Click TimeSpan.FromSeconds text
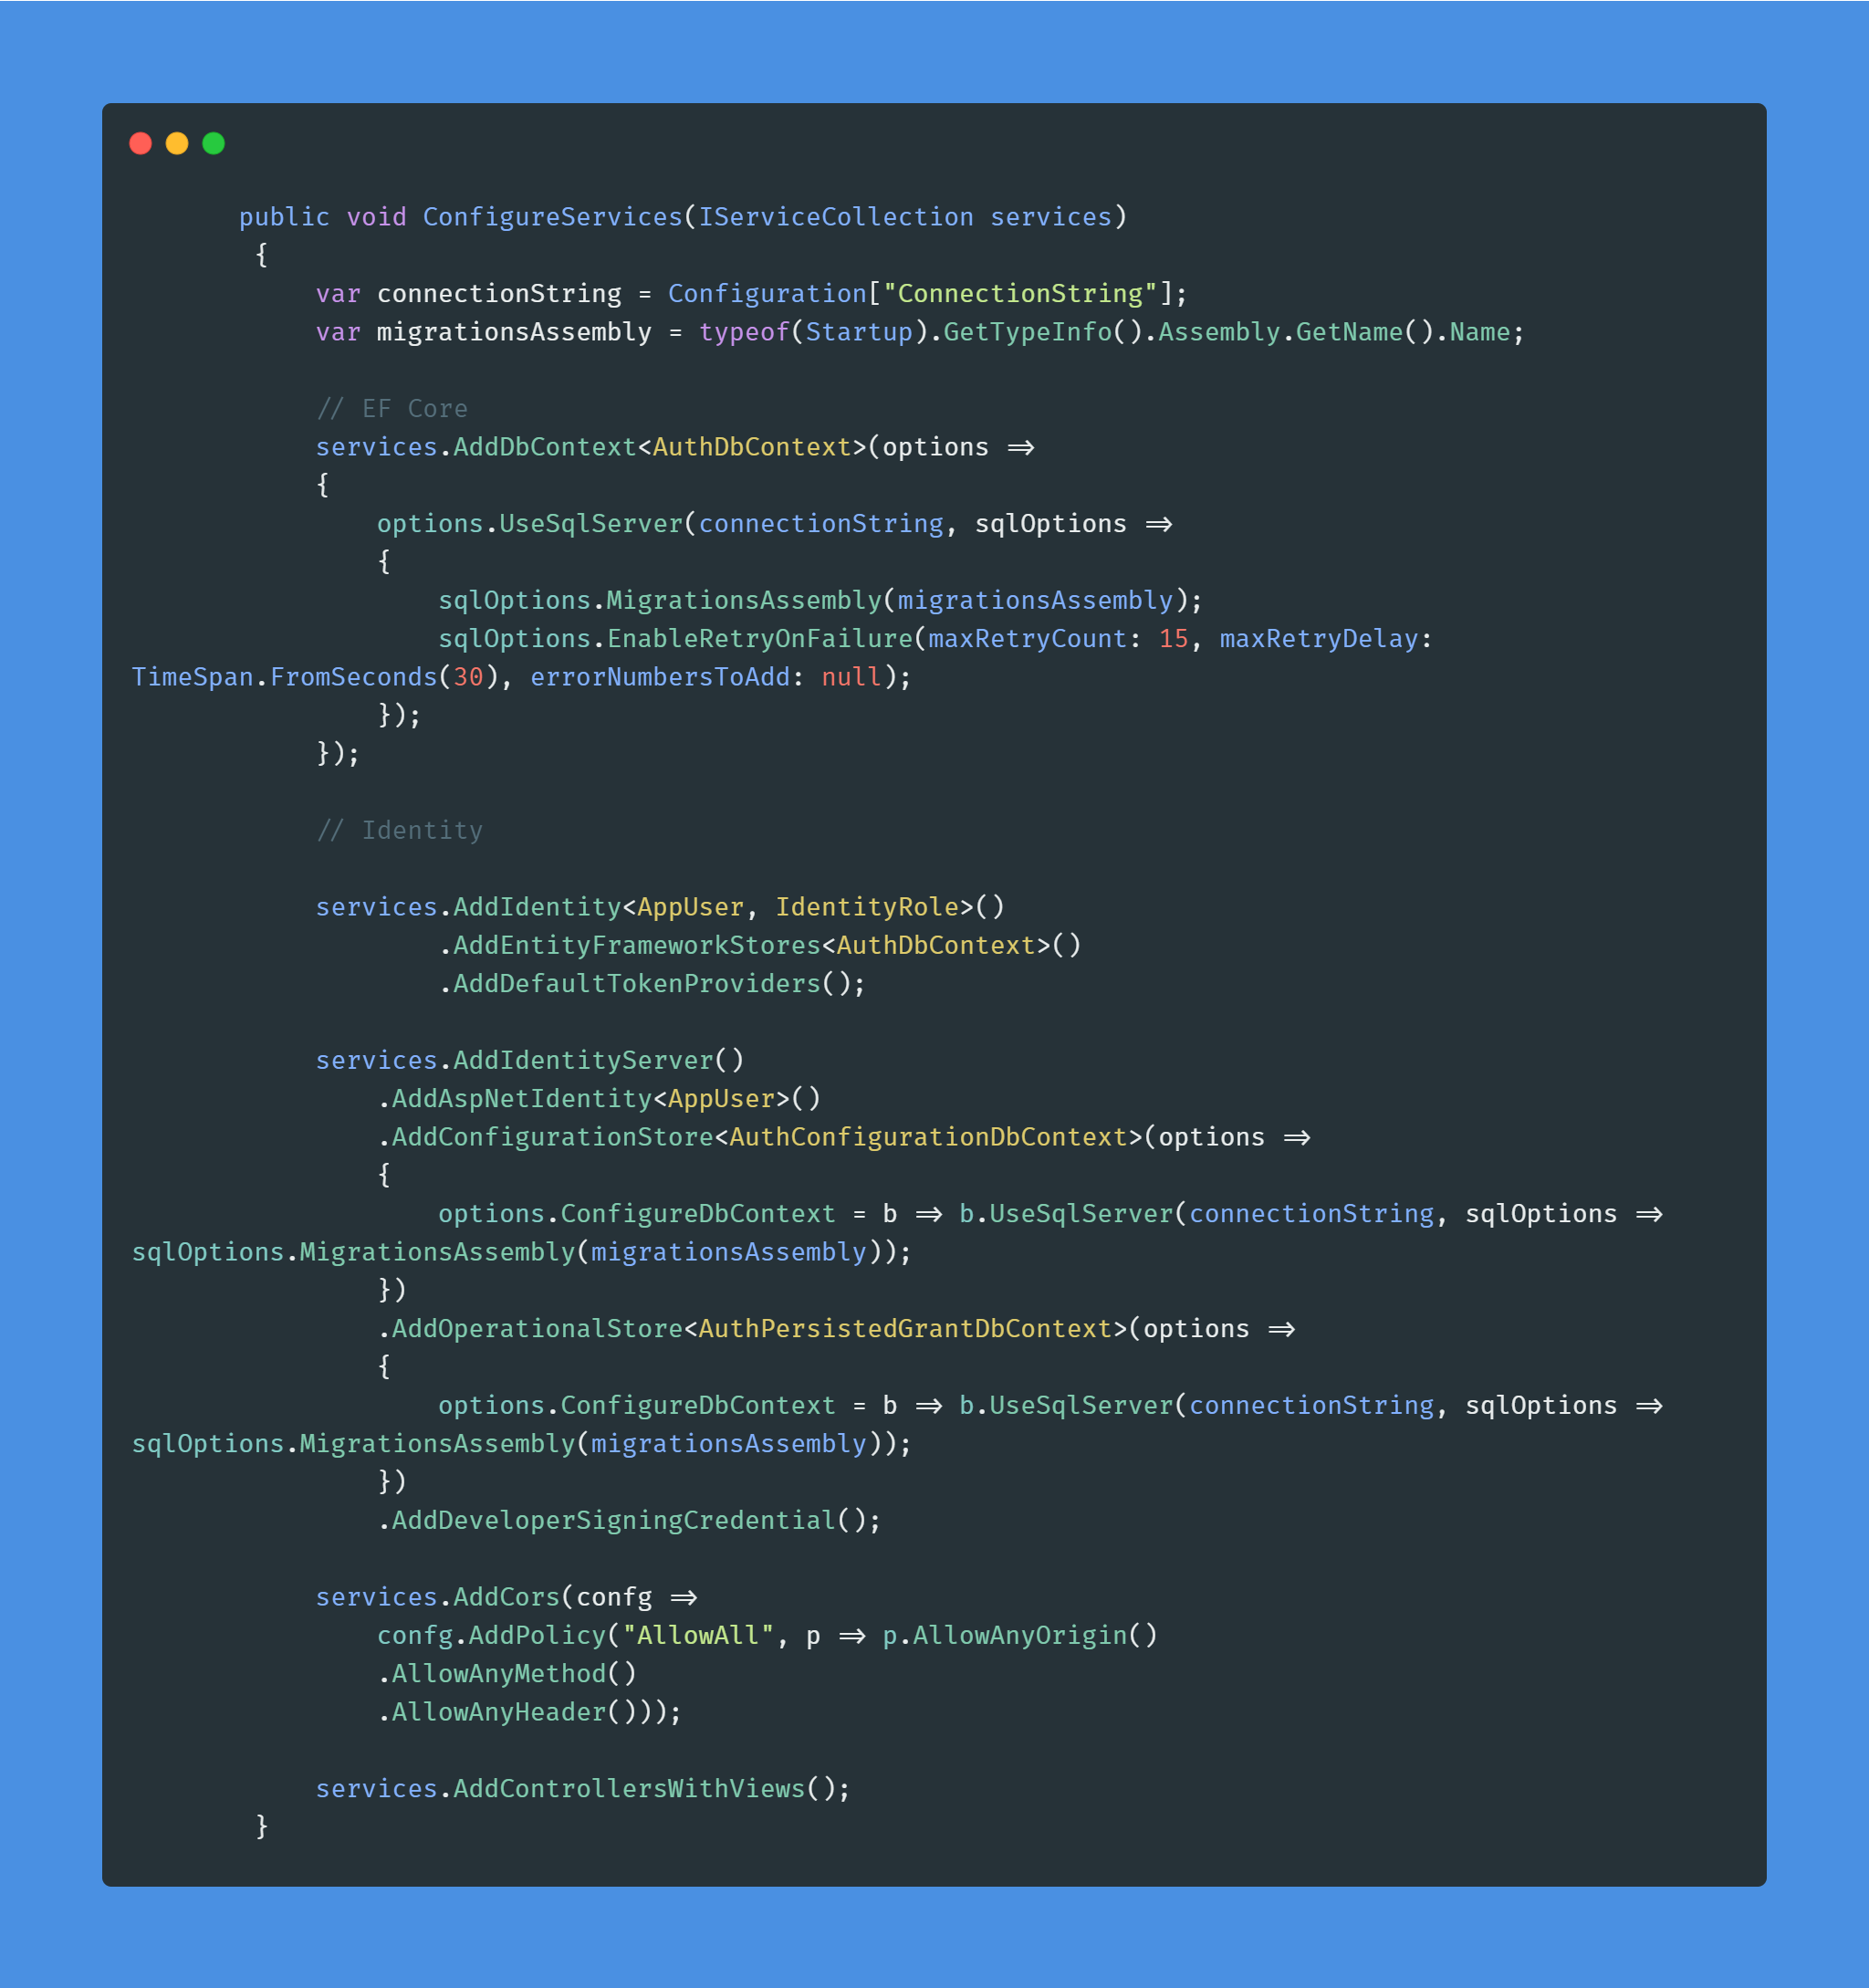This screenshot has width=1869, height=1988. click(x=284, y=677)
